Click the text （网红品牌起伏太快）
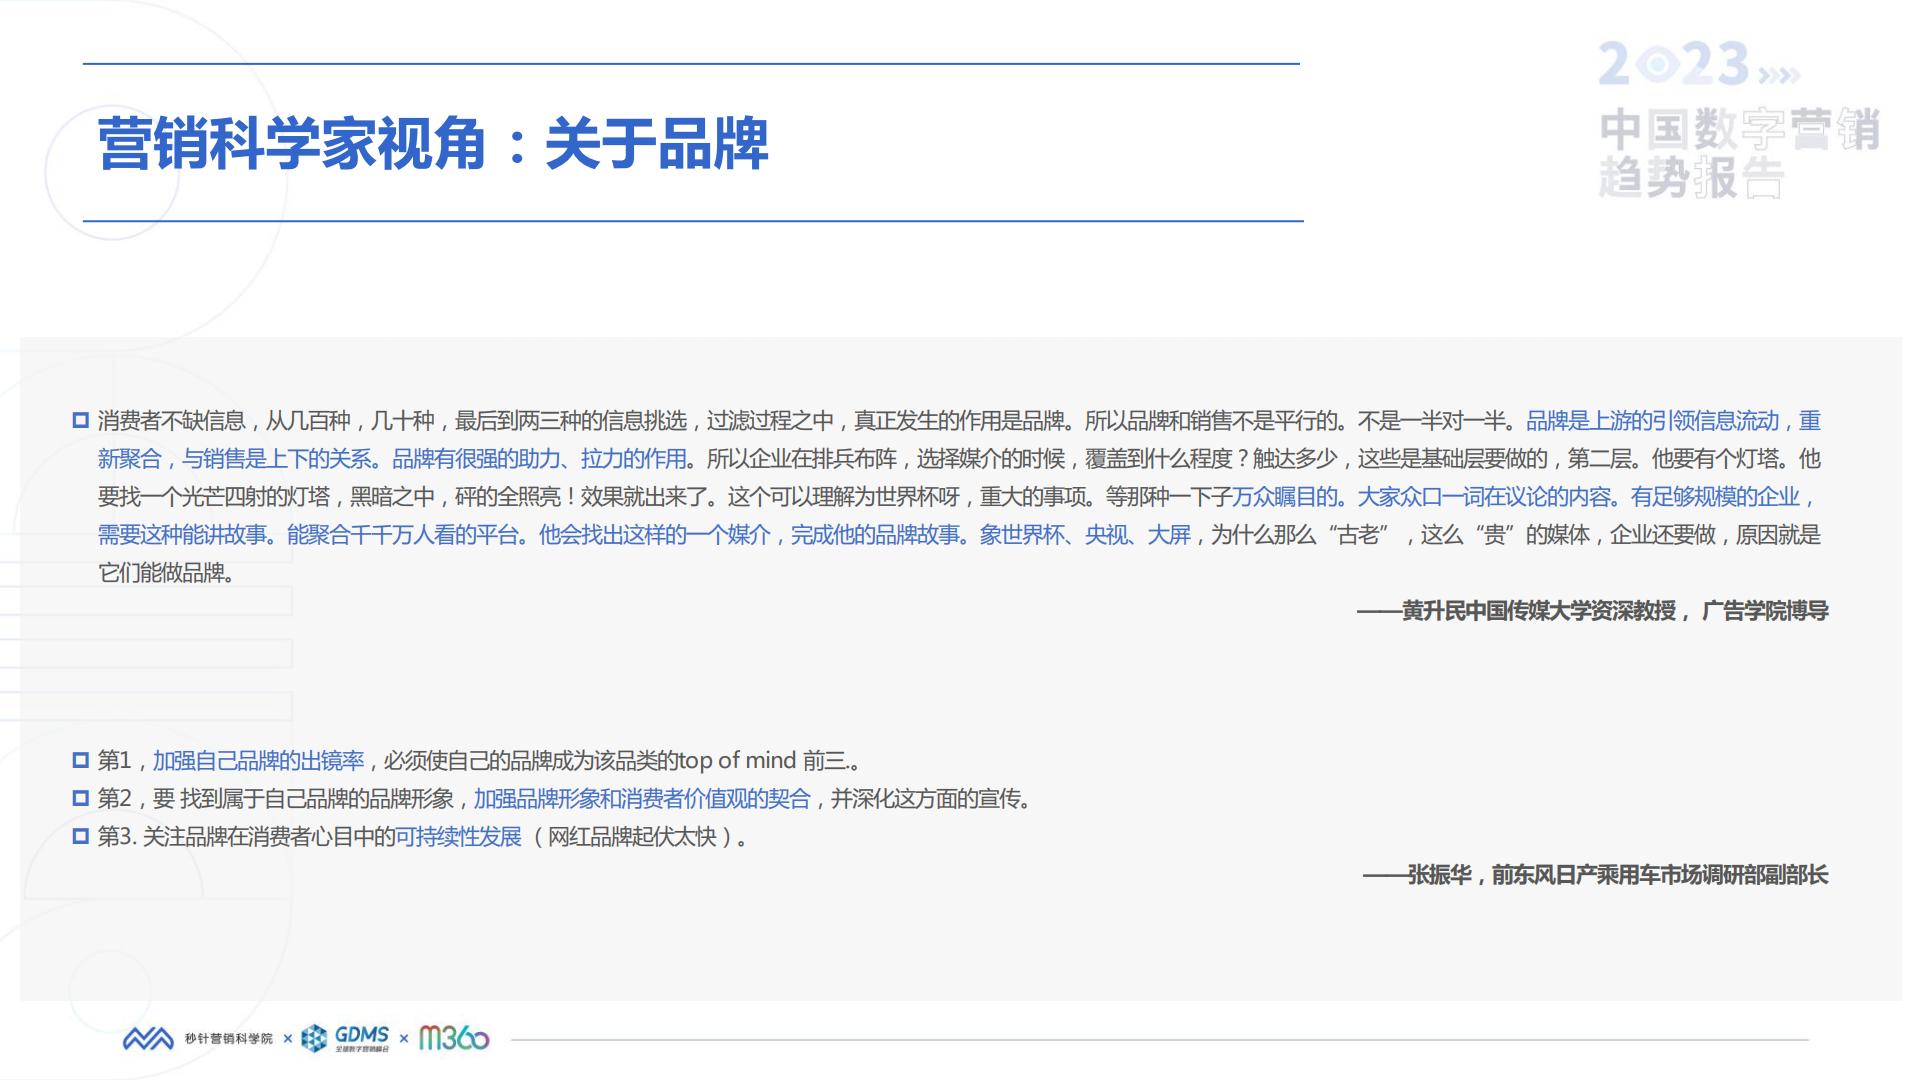Screen dimensions: 1920x1080 [x=631, y=837]
